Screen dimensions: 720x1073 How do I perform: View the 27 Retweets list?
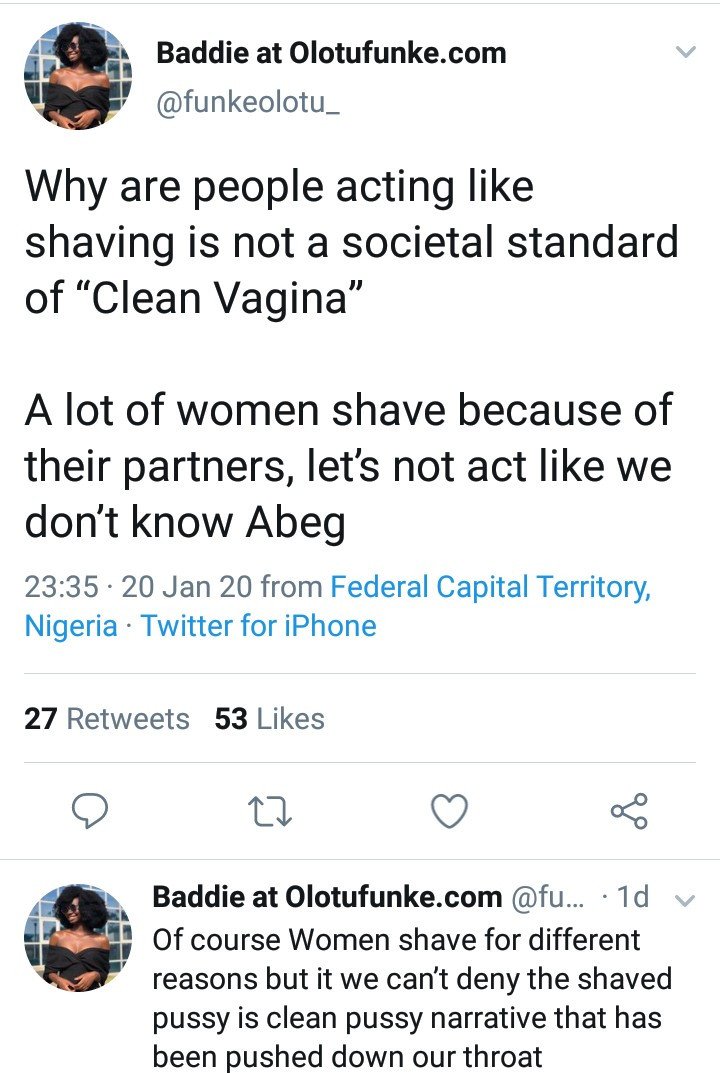click(x=107, y=719)
